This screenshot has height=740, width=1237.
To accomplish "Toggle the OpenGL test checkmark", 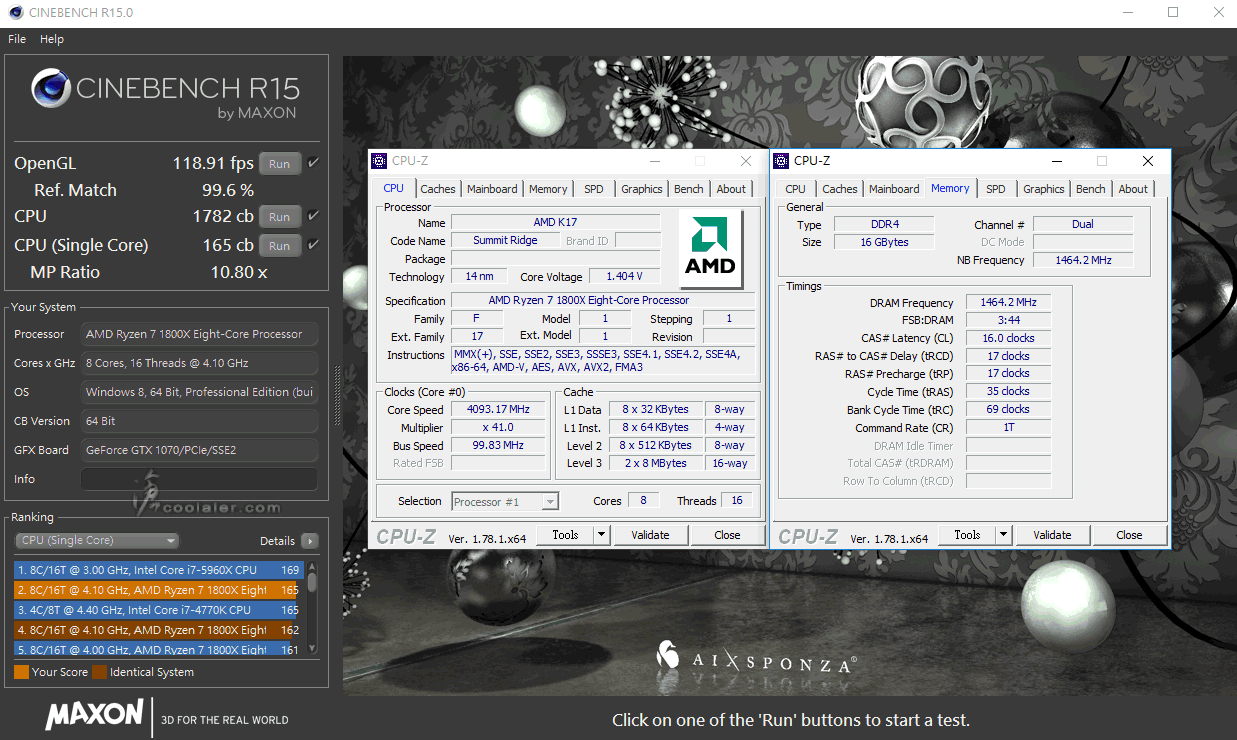I will click(x=314, y=163).
